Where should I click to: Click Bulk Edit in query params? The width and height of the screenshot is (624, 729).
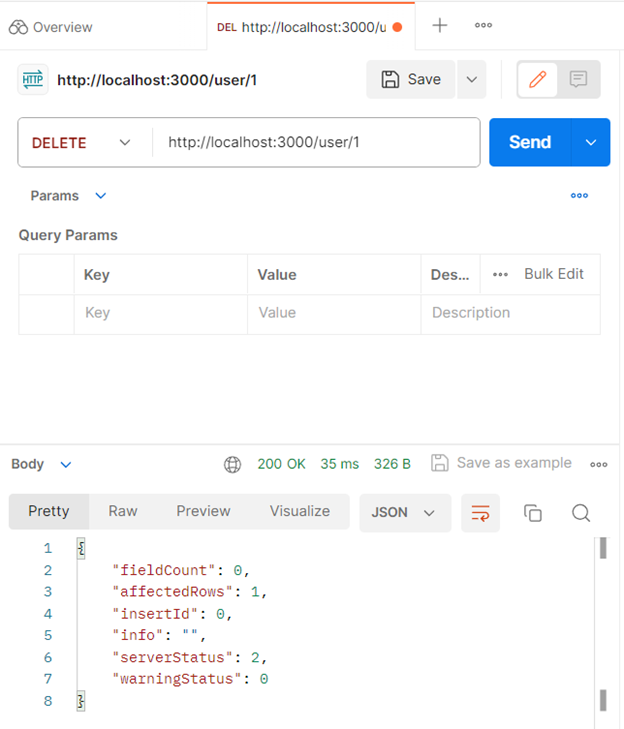(x=553, y=273)
